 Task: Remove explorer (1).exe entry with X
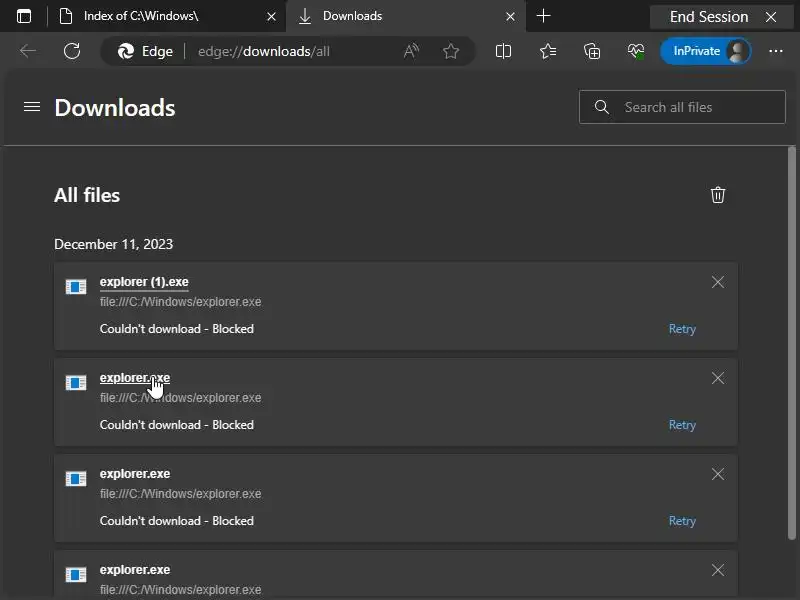pos(718,282)
